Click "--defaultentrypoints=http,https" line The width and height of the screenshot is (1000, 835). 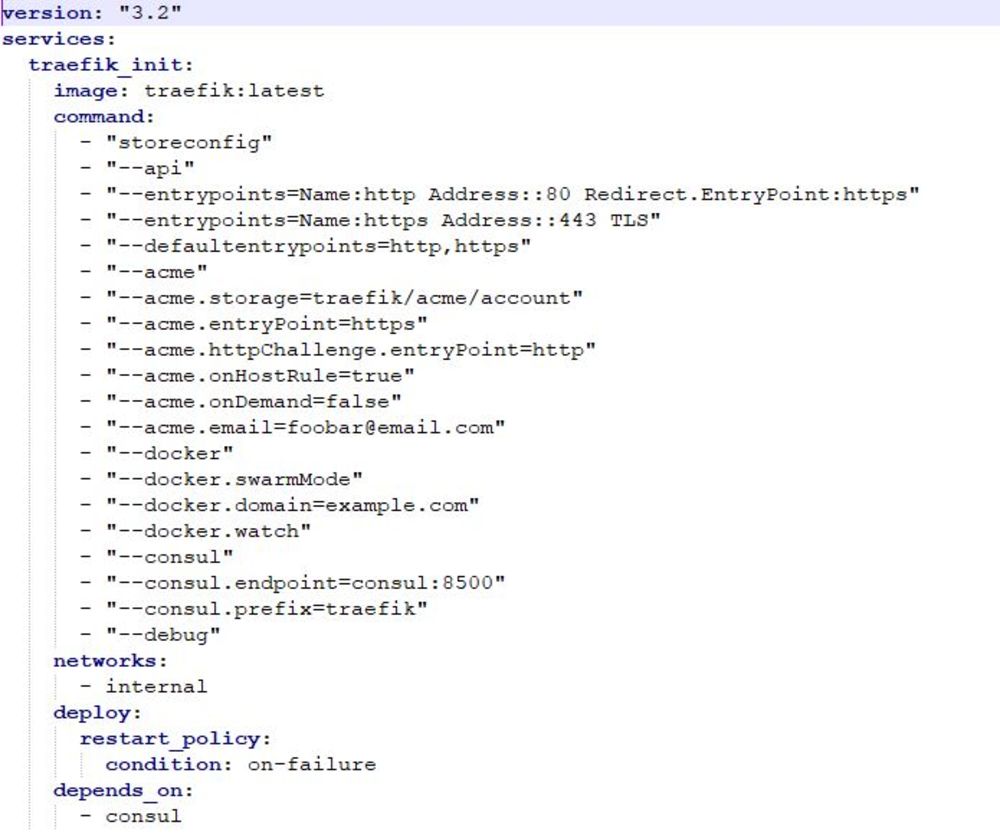coord(318,246)
